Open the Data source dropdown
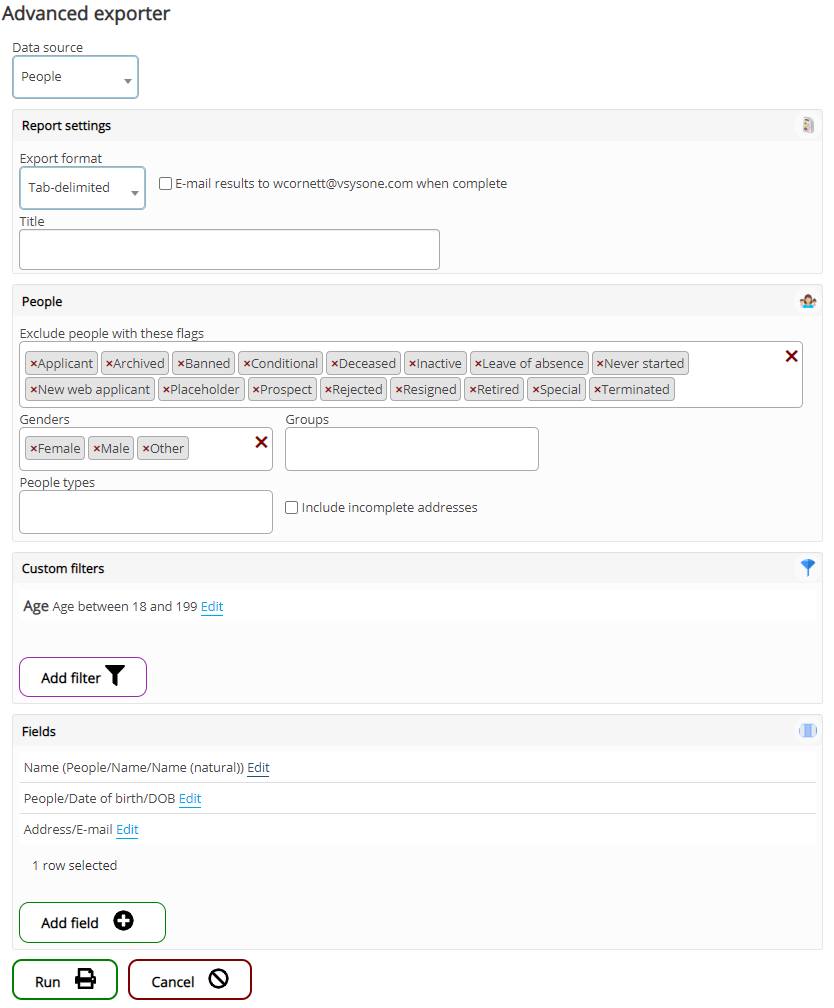834x1008 pixels. click(75, 77)
